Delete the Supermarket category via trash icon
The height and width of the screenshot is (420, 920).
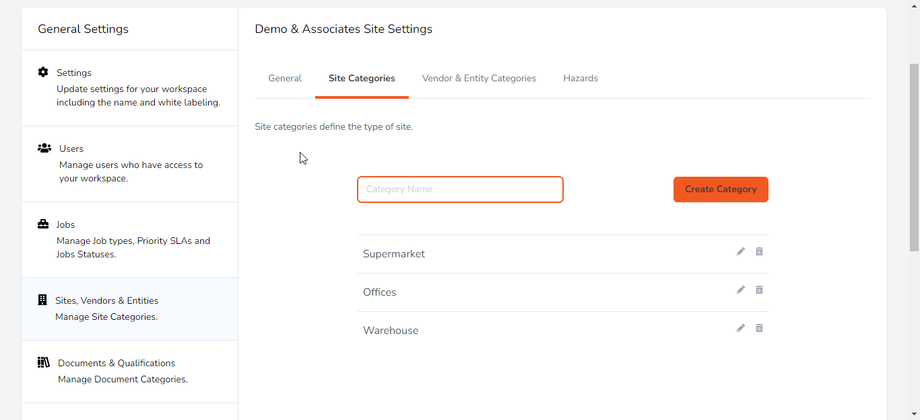[759, 252]
